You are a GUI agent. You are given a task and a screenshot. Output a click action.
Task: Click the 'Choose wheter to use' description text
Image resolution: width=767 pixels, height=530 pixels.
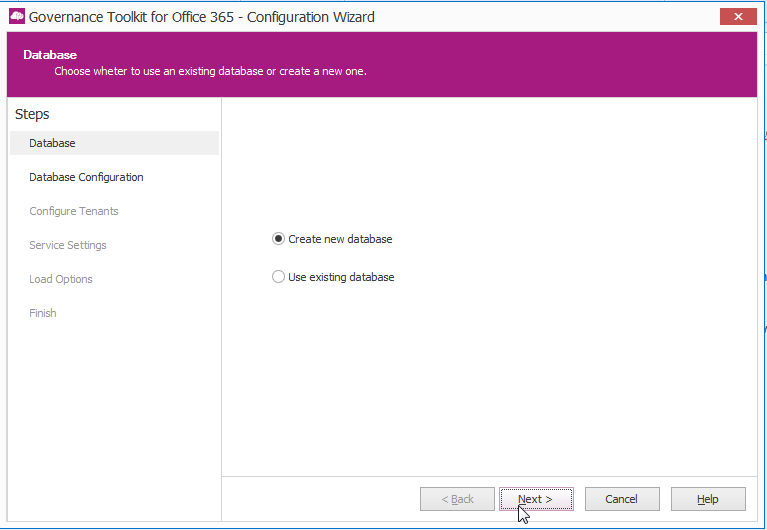tap(210, 71)
